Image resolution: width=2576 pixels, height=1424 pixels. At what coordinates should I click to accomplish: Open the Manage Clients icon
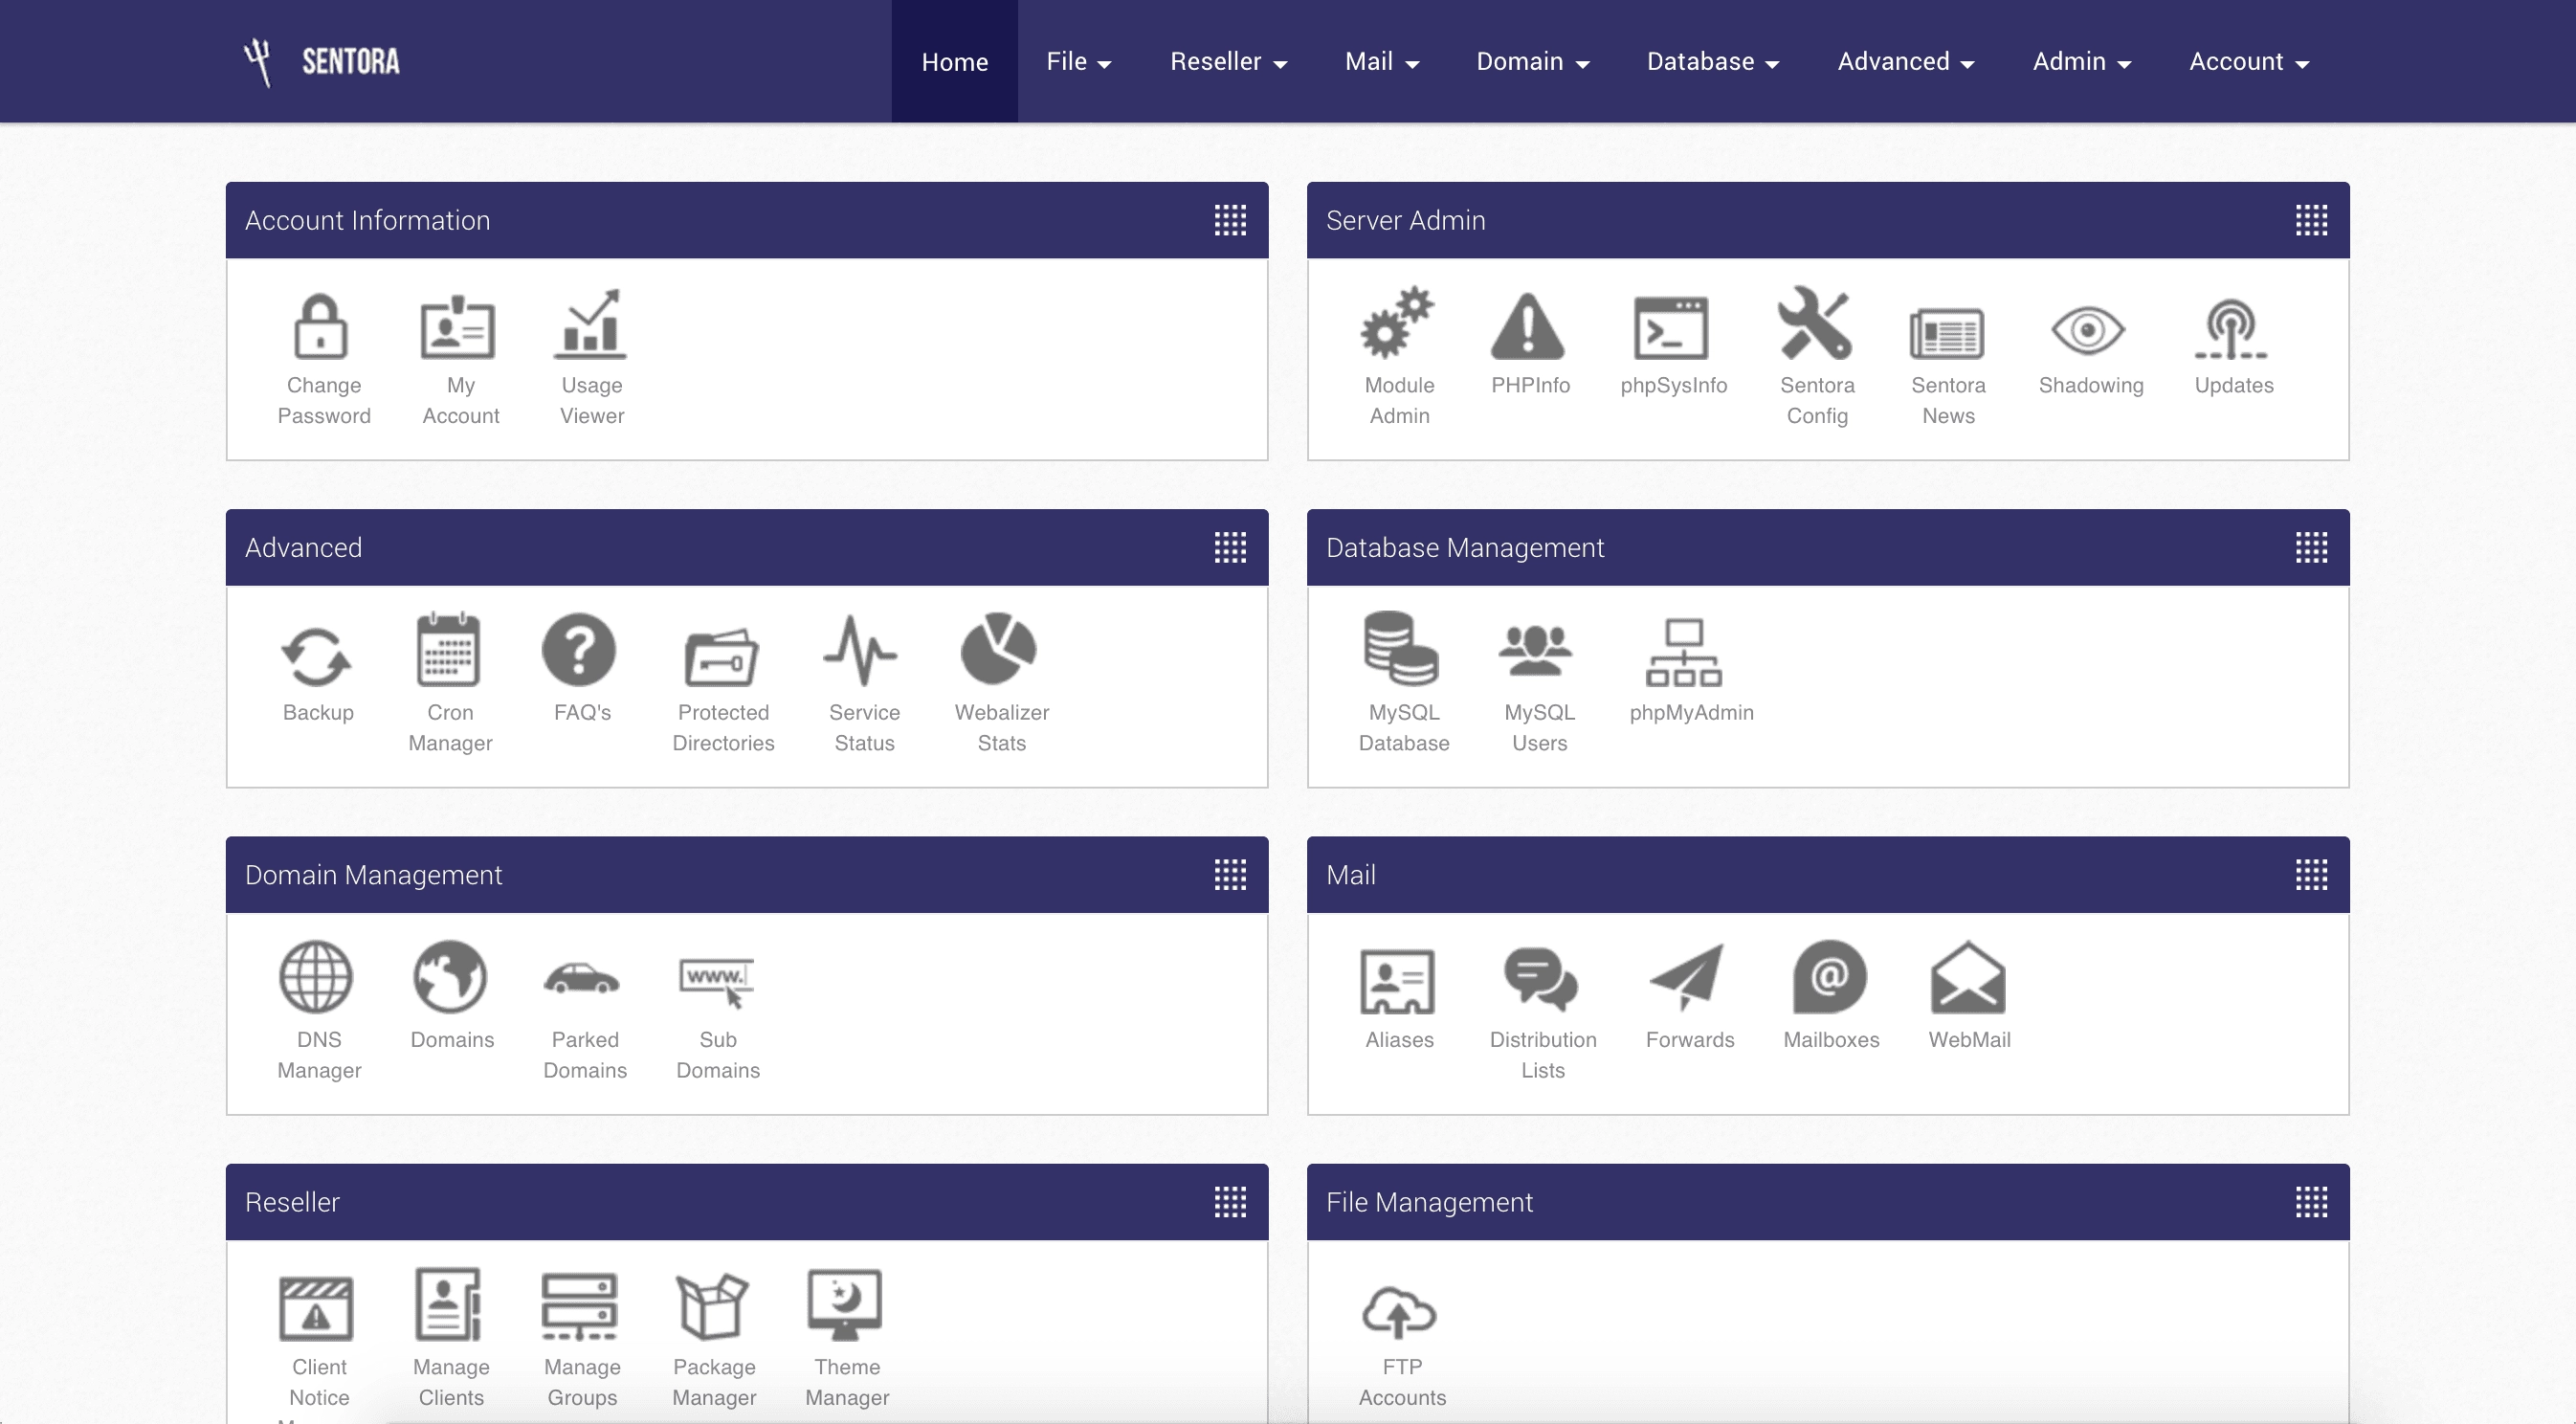tap(448, 1304)
